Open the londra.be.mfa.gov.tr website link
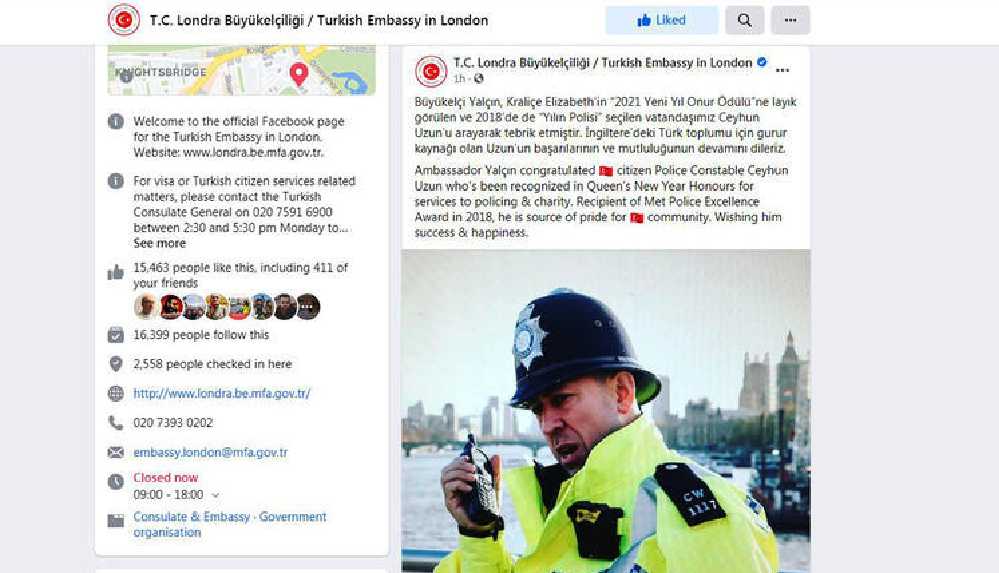 click(222, 393)
